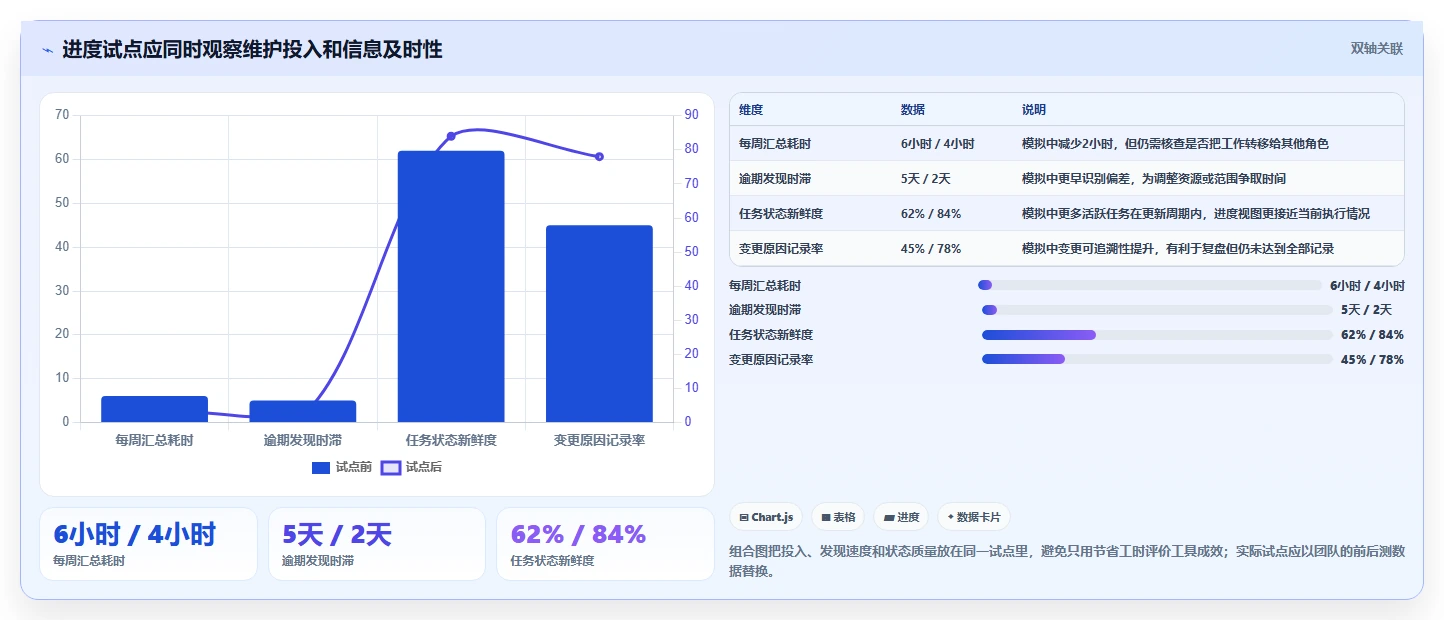Click the 逾期发现时滞 progress bar
This screenshot has height=620, width=1444.
(1157, 310)
